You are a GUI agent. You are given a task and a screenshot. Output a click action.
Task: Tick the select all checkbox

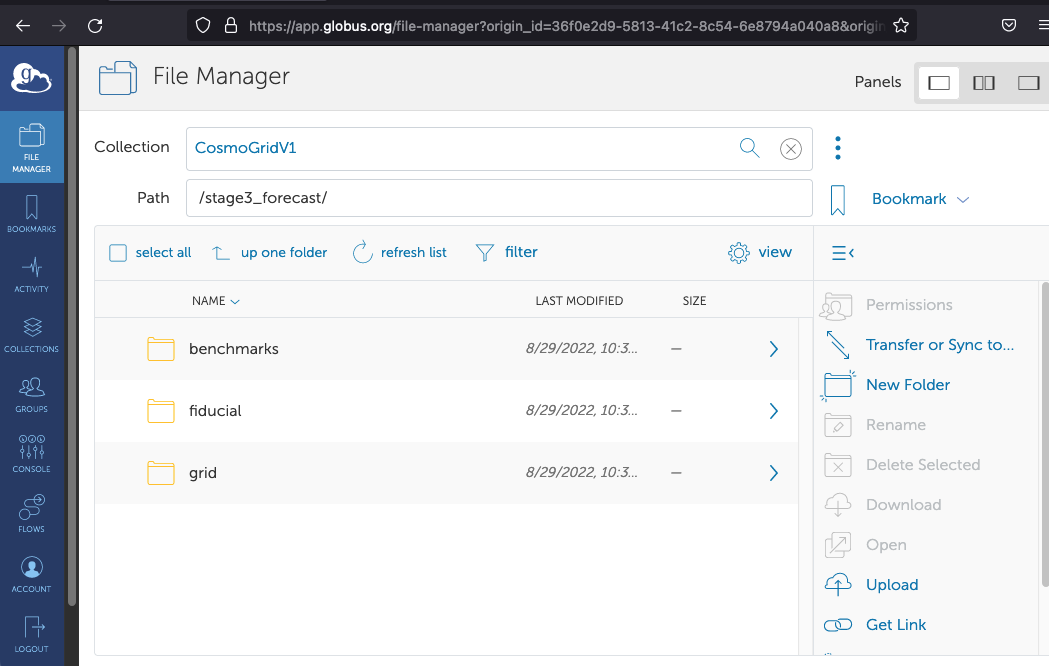pos(118,253)
